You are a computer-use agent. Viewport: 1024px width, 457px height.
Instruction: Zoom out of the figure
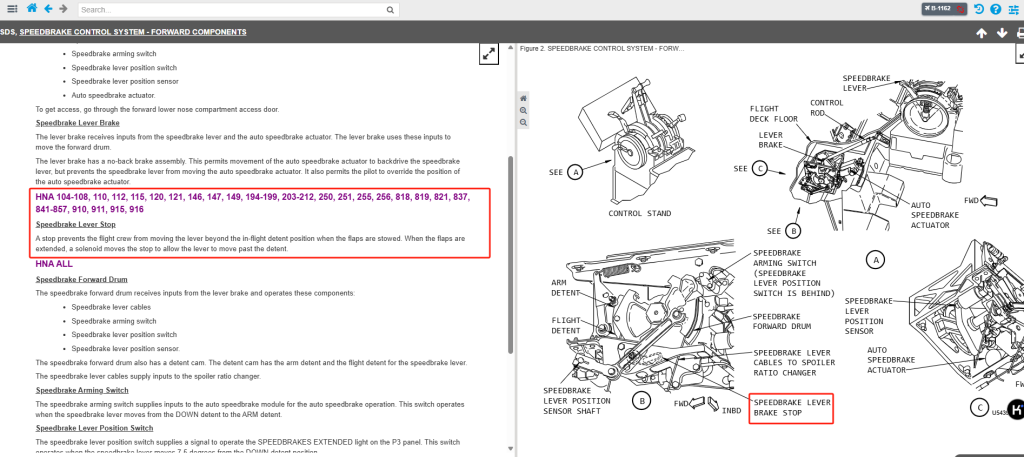(523, 122)
